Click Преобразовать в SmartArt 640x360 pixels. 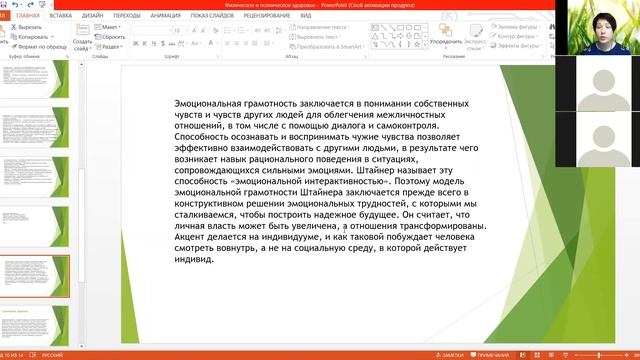click(x=328, y=47)
